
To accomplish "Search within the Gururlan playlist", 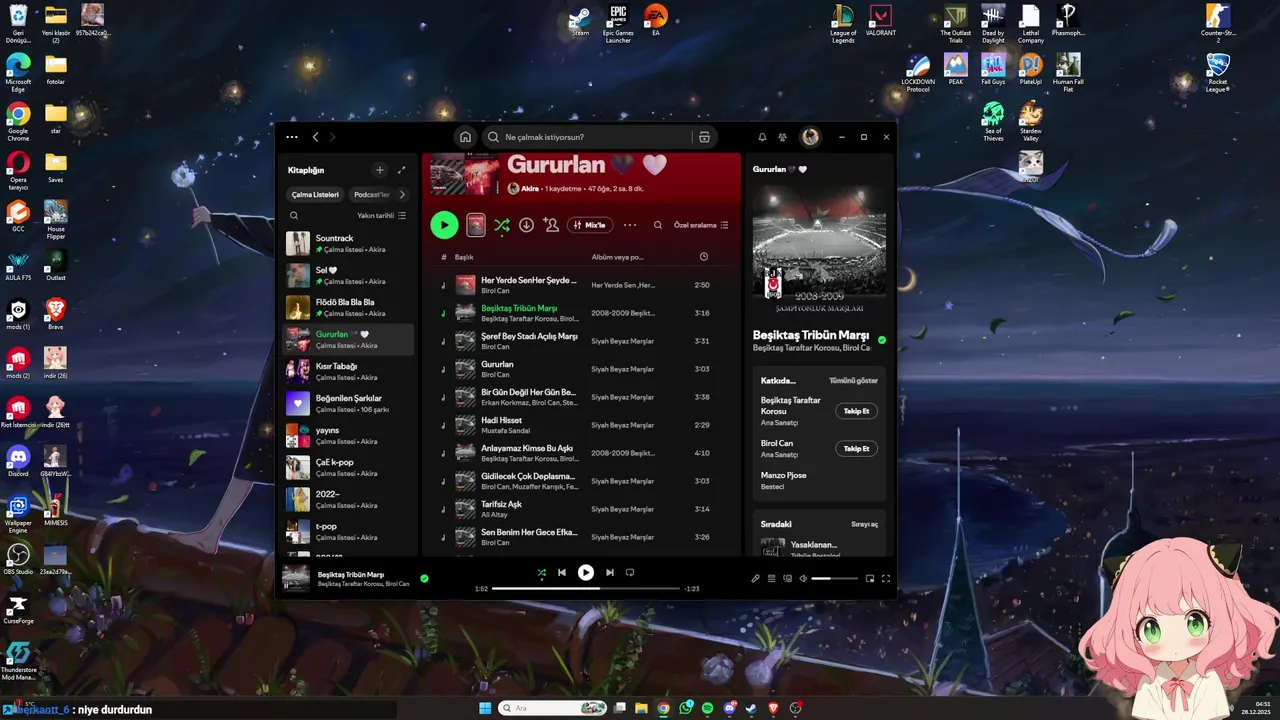I will click(658, 225).
